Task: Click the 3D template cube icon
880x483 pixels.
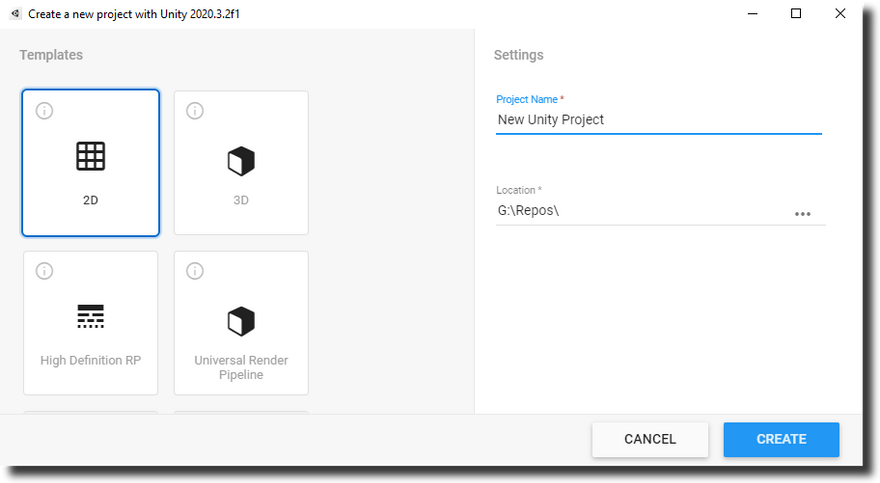Action: point(241,161)
